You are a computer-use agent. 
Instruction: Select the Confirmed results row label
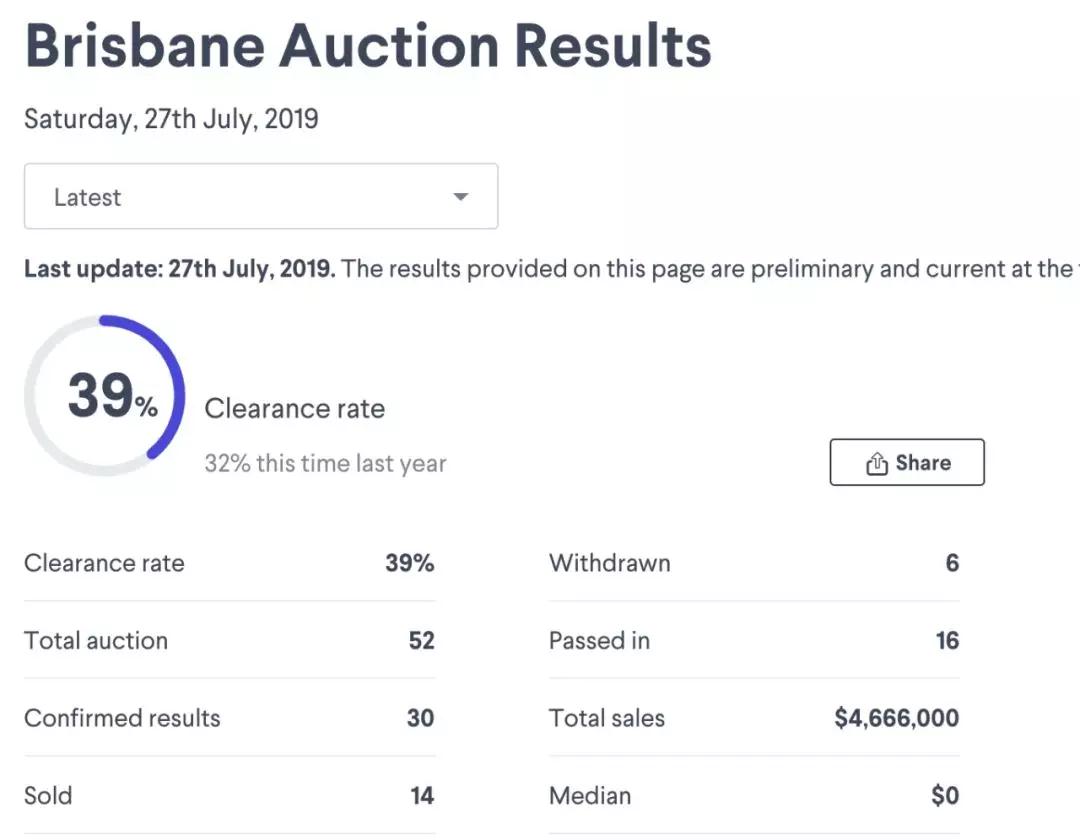pos(122,718)
